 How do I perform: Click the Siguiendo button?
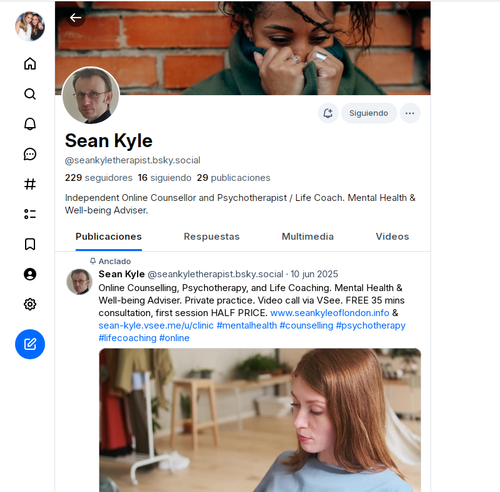[369, 113]
